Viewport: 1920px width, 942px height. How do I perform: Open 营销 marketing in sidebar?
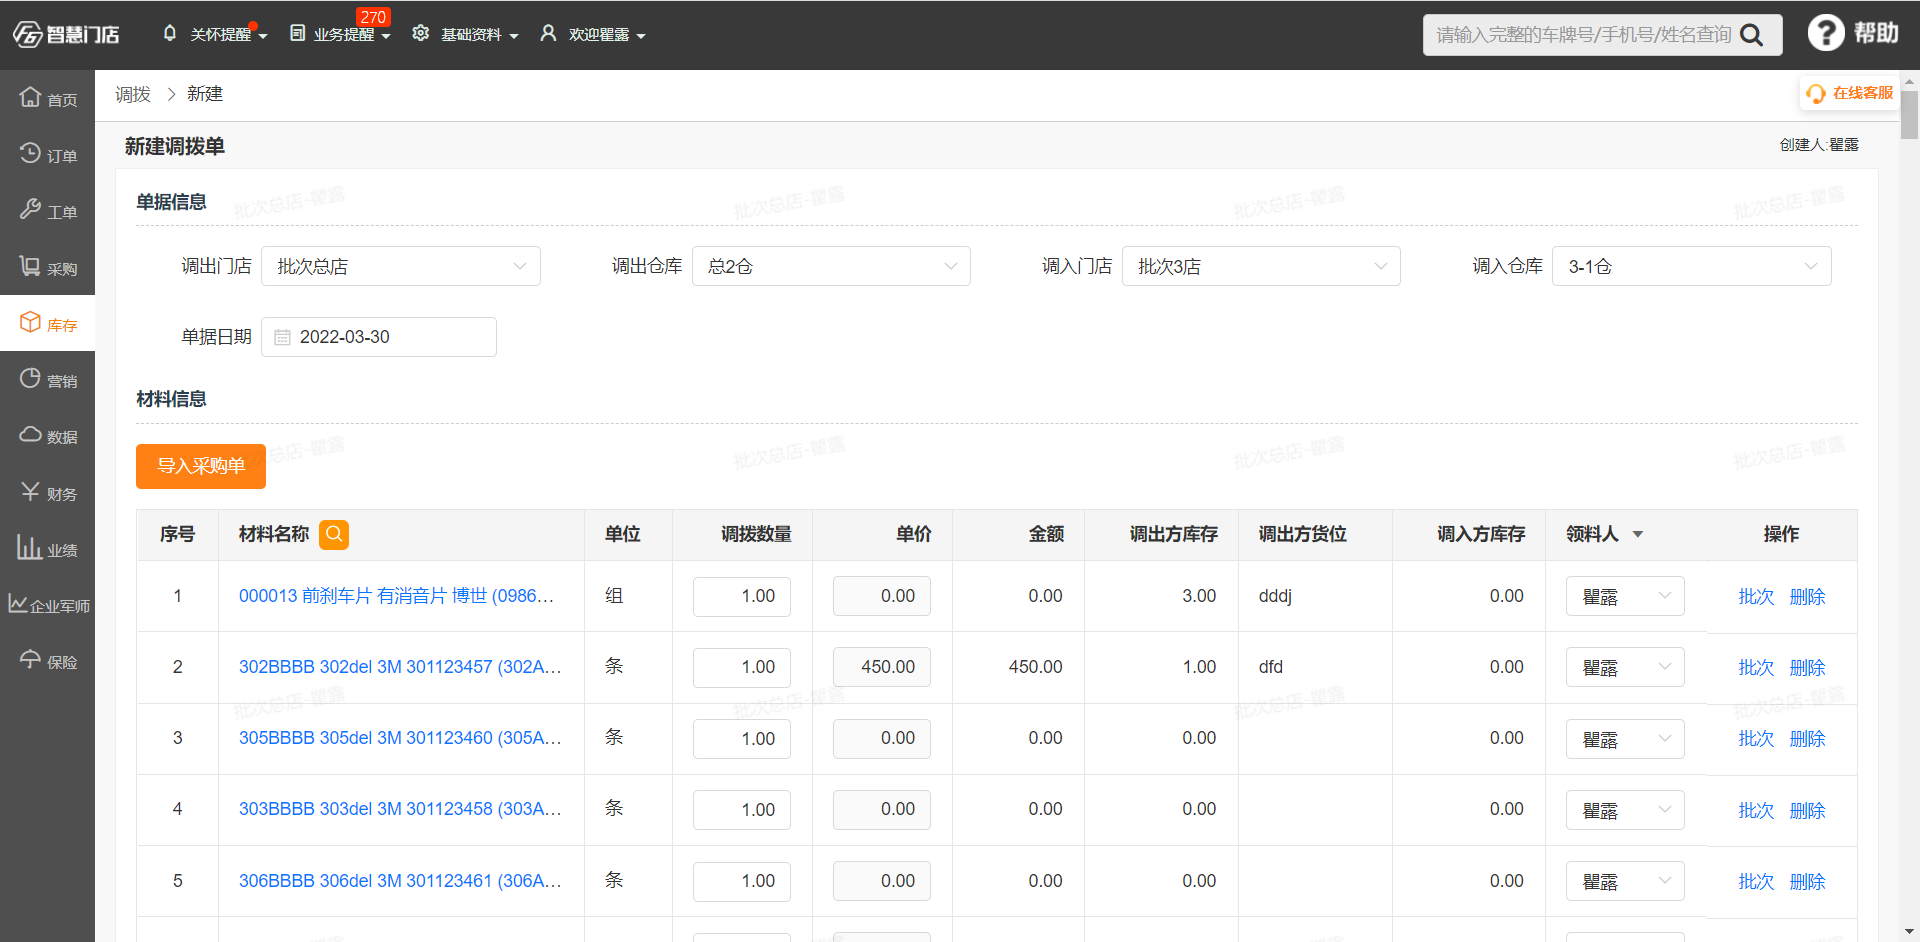(x=47, y=380)
